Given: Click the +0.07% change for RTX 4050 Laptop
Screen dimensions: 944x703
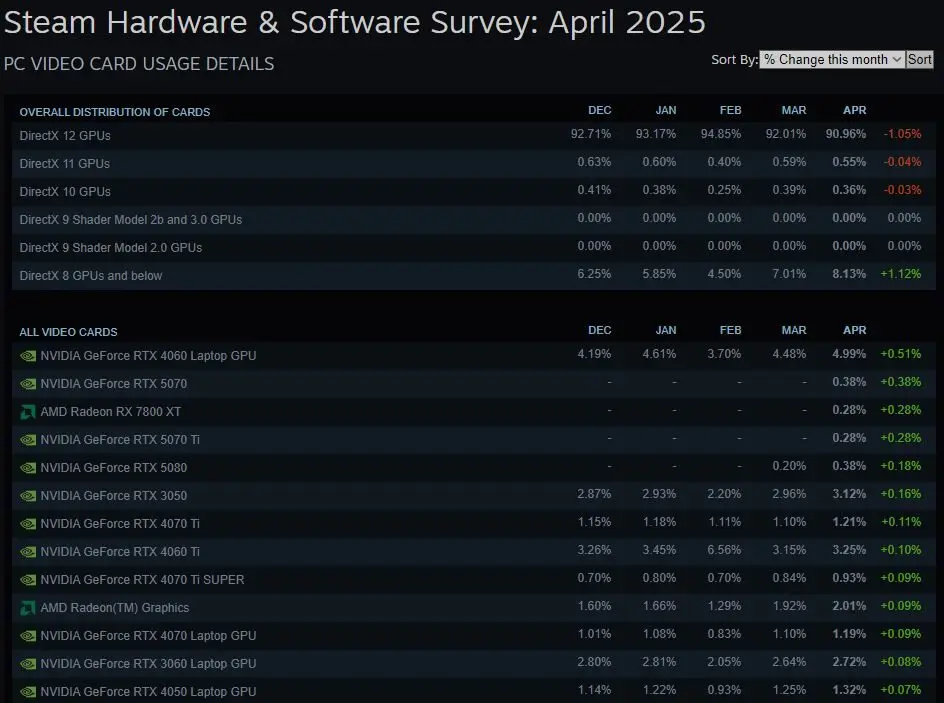Looking at the screenshot, I should click(x=901, y=690).
